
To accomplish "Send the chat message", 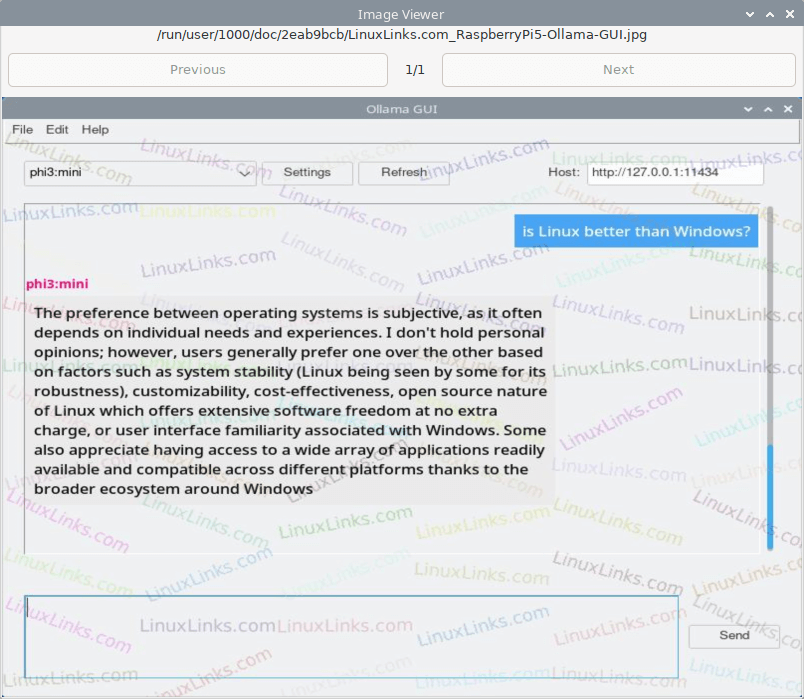I will click(x=734, y=636).
